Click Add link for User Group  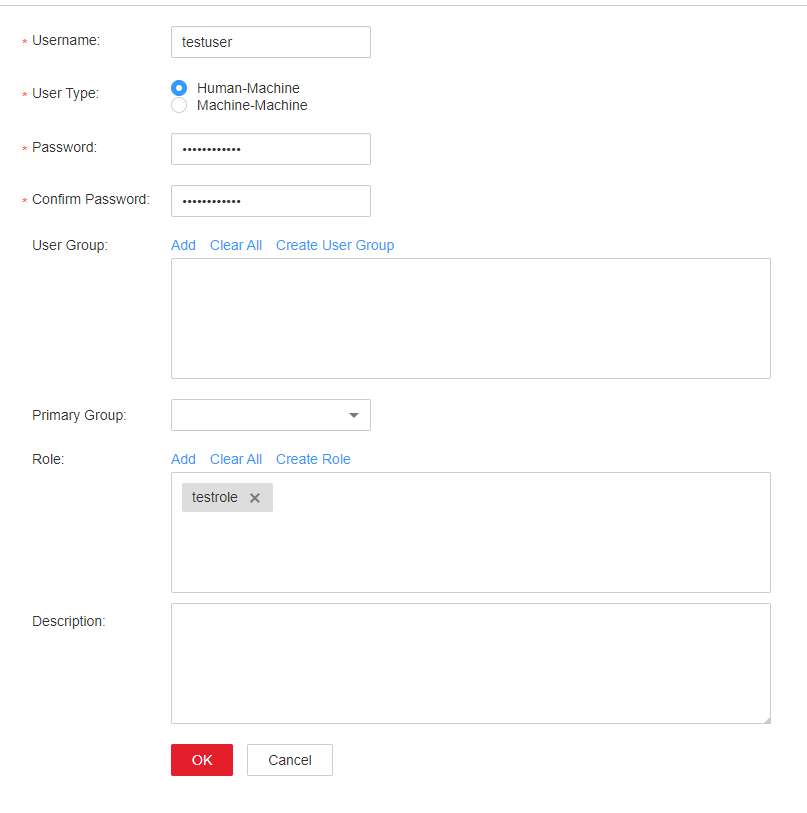pyautogui.click(x=184, y=245)
